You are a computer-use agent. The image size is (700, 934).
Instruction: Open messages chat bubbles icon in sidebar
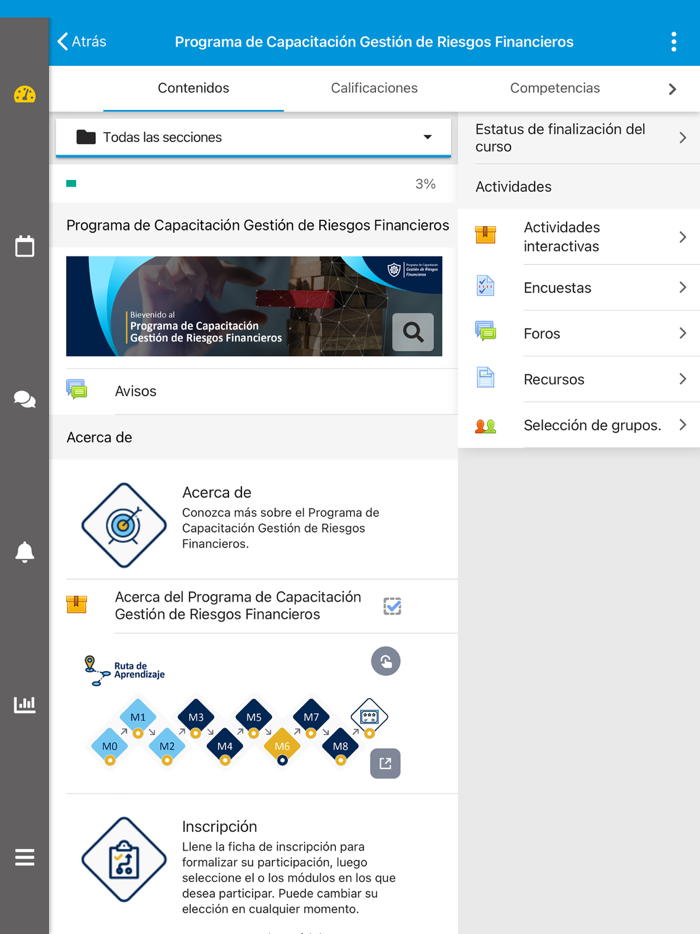coord(24,399)
